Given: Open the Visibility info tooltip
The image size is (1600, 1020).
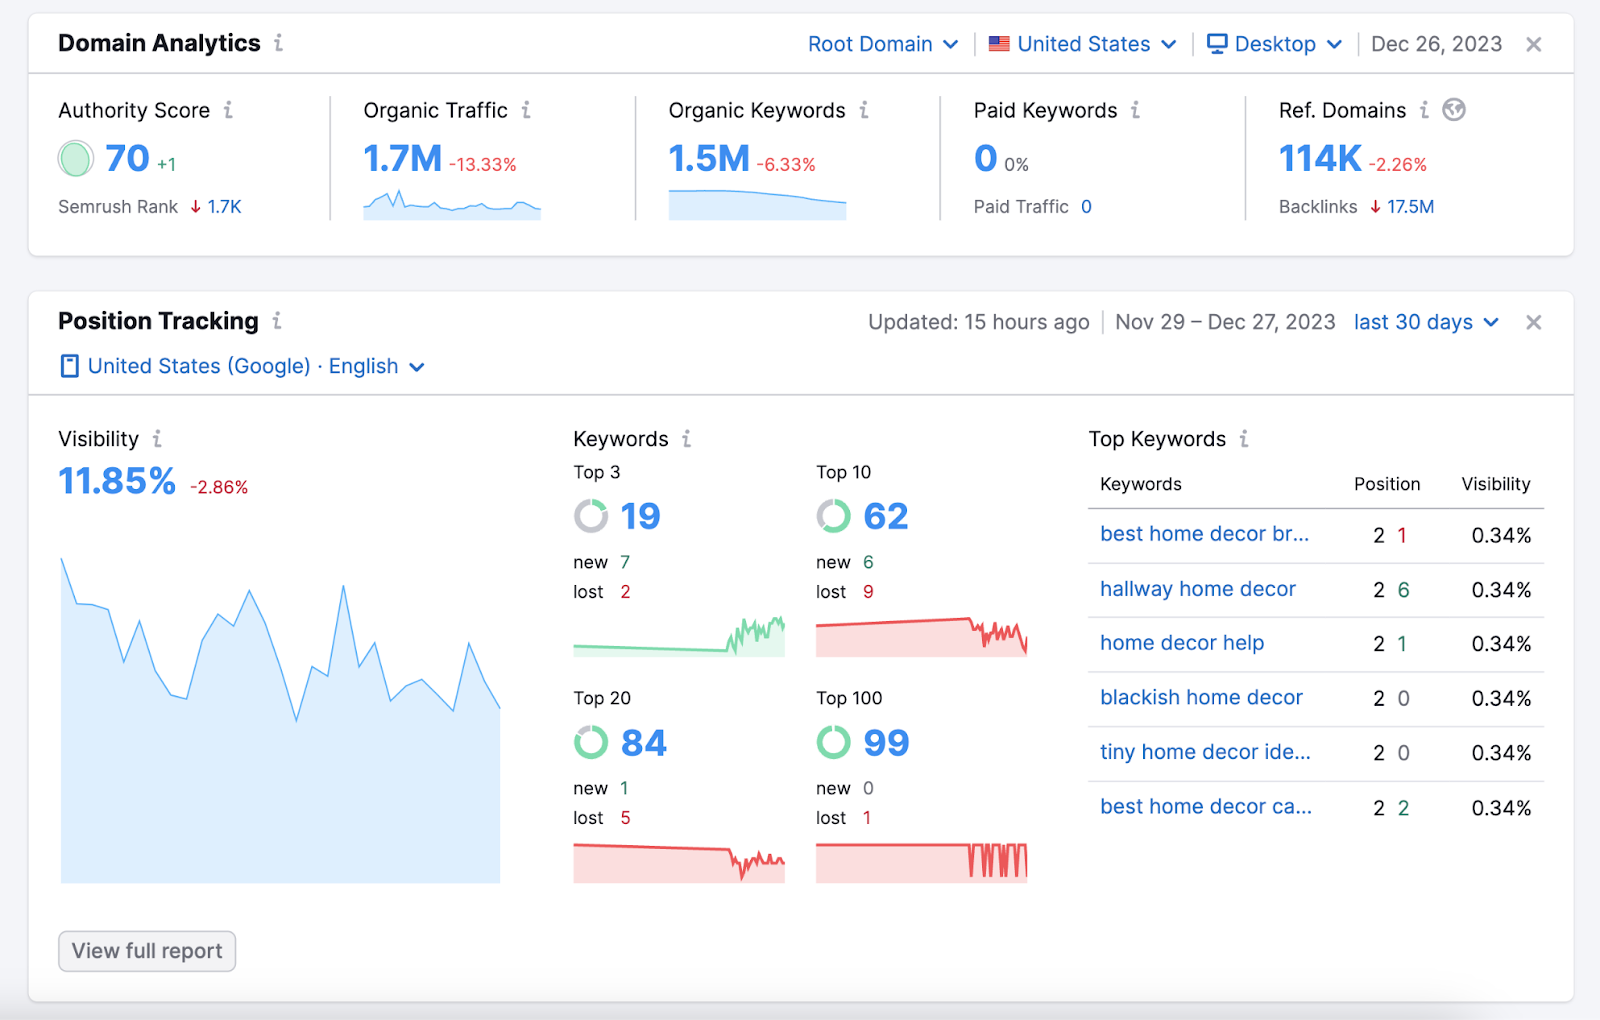Looking at the screenshot, I should click(157, 438).
